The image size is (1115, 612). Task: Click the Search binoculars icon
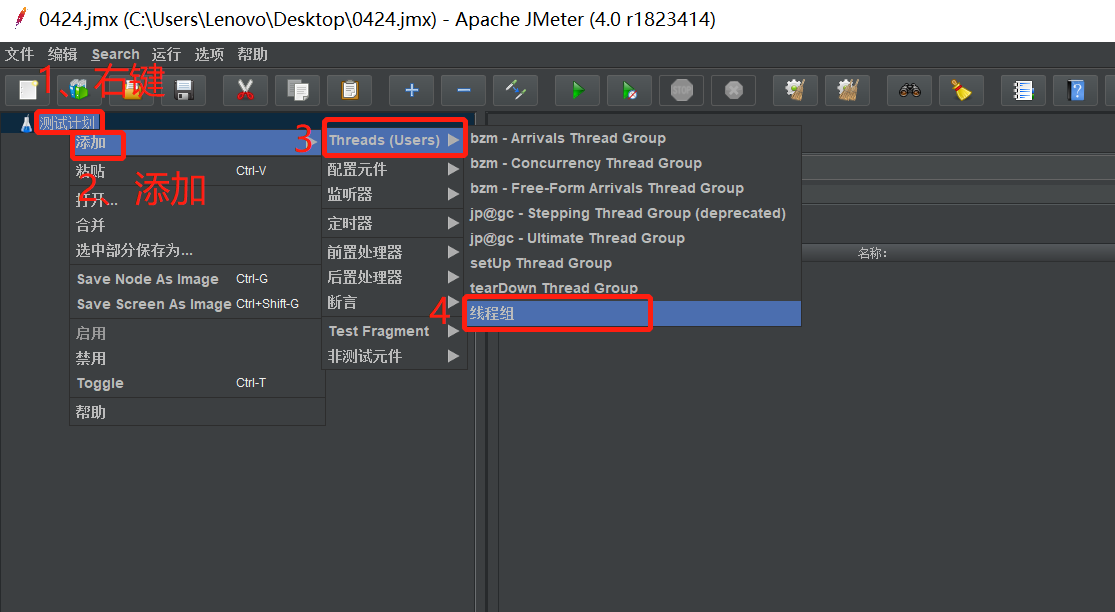pos(909,90)
